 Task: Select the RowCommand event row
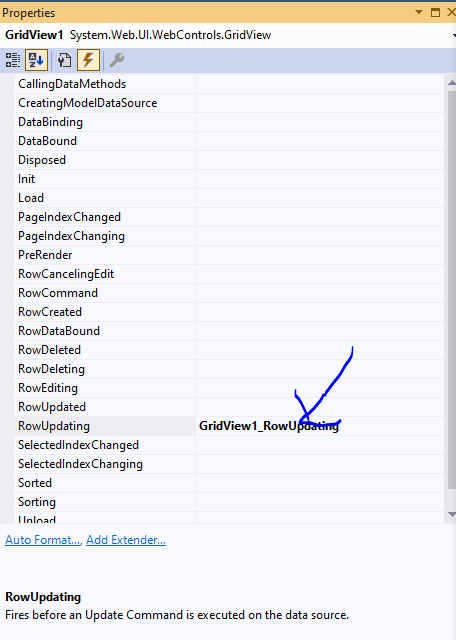pyautogui.click(x=229, y=293)
